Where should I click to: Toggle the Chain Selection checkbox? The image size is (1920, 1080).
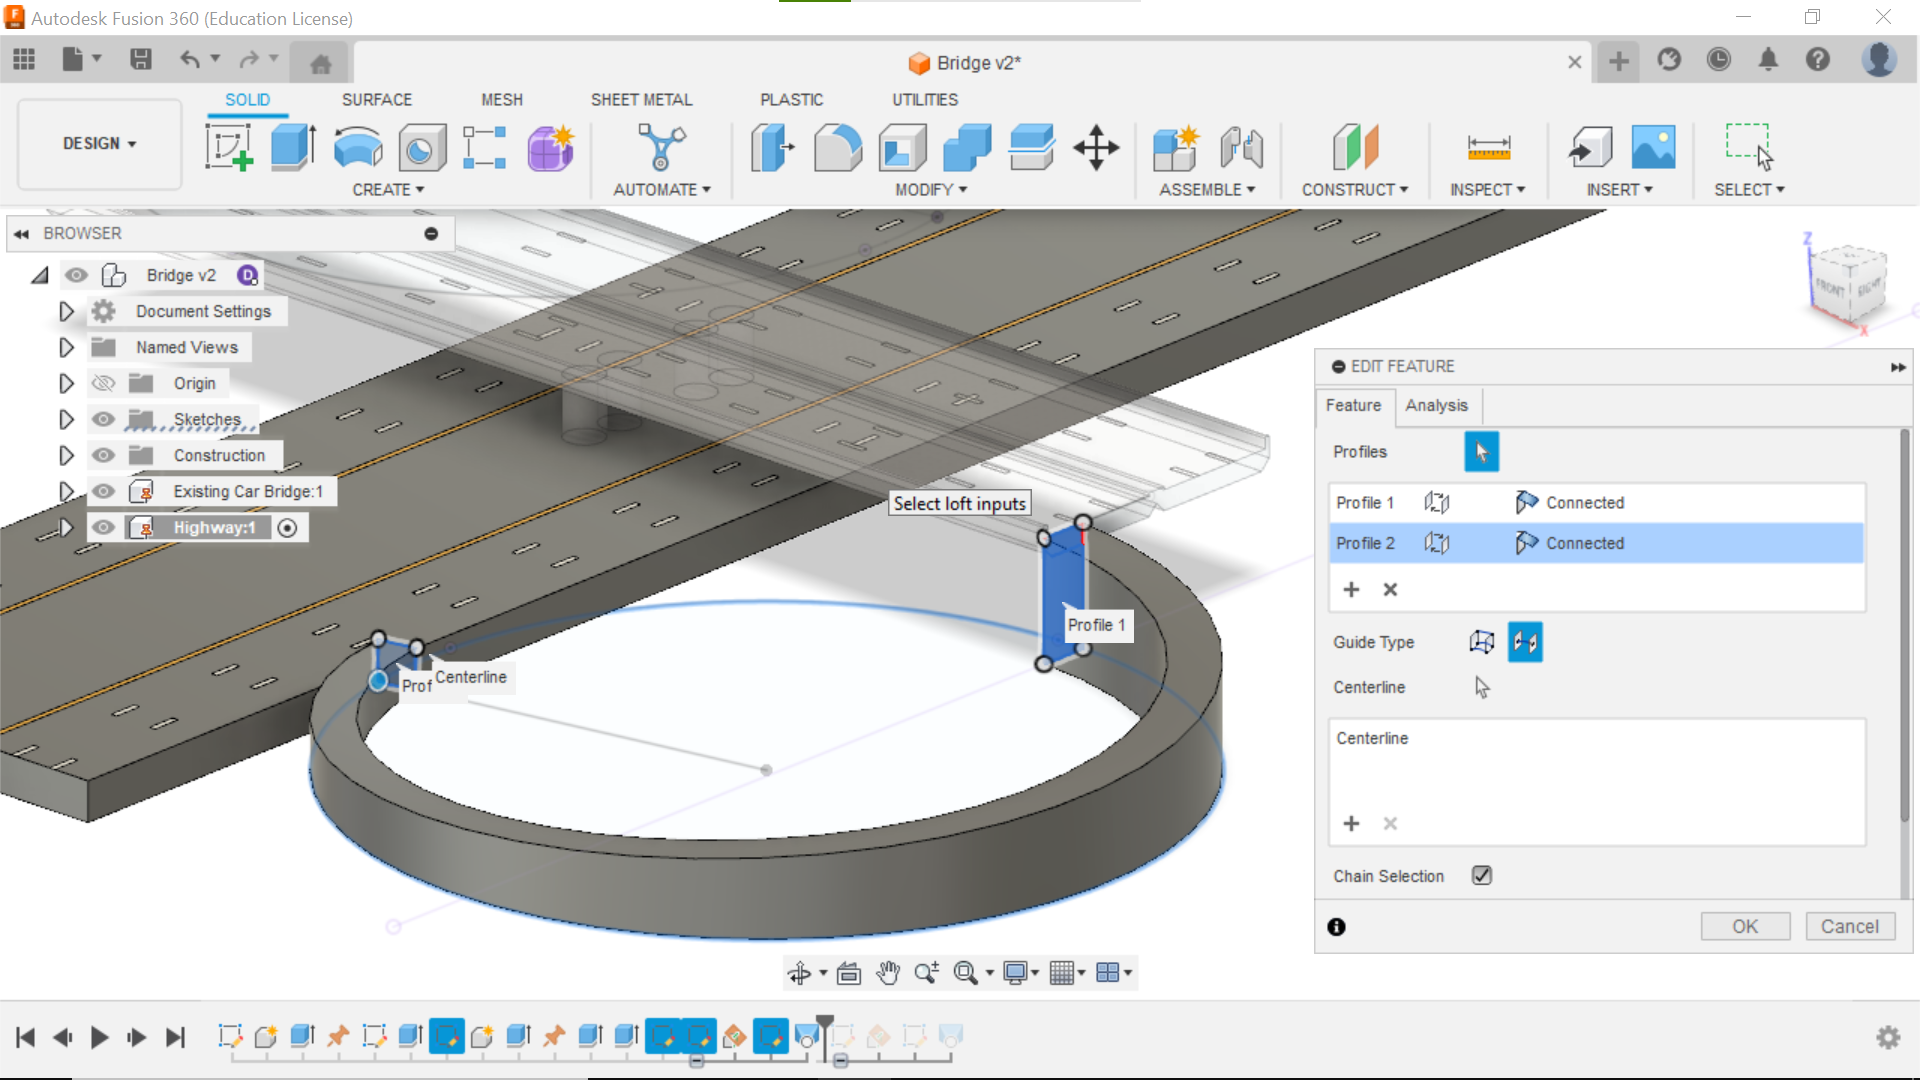[1482, 876]
